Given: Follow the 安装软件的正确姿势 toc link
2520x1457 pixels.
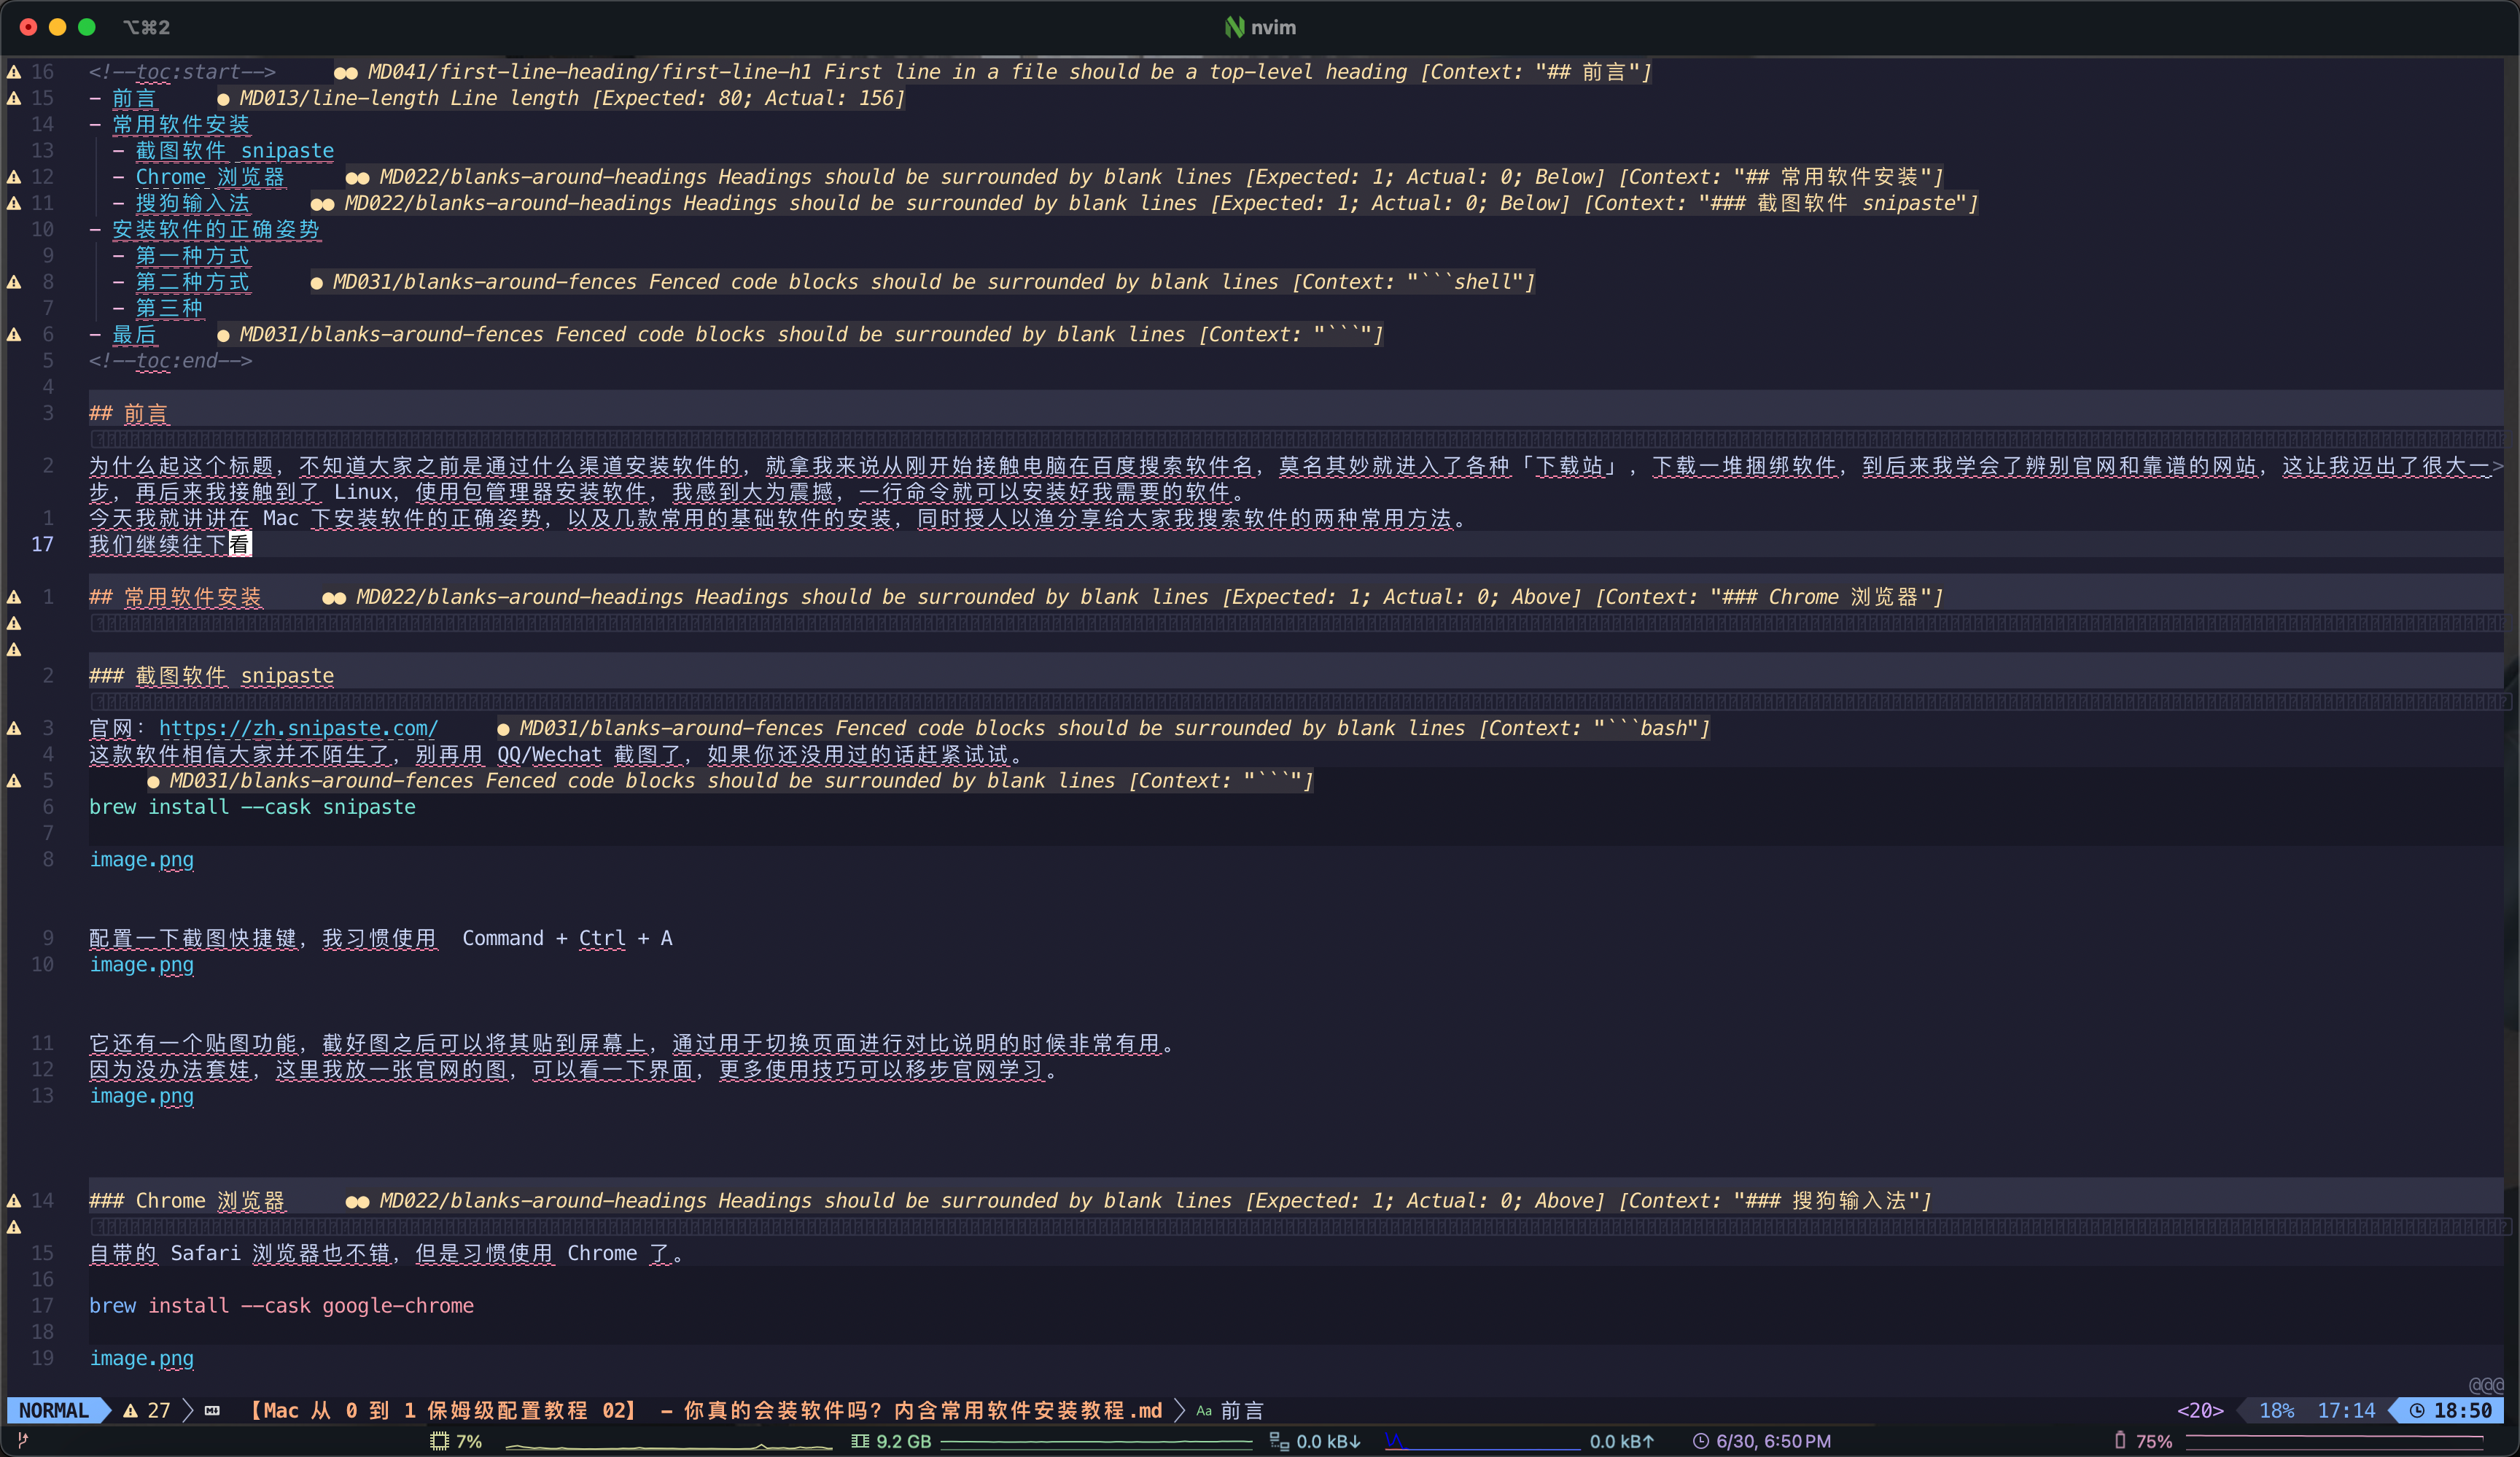Looking at the screenshot, I should pyautogui.click(x=216, y=229).
